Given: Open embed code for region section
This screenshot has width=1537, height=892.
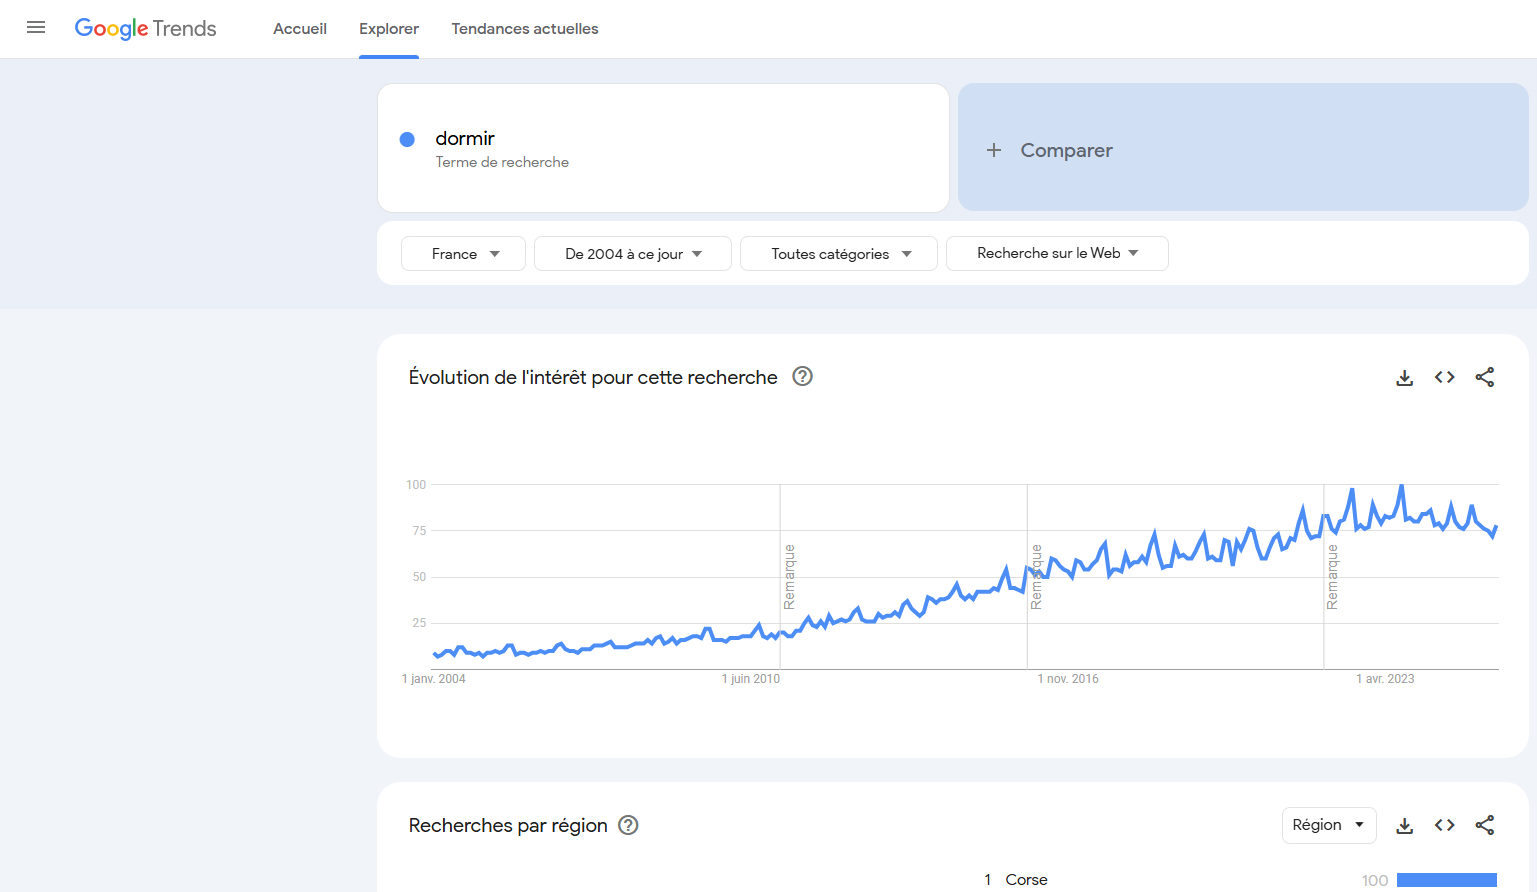Looking at the screenshot, I should click(1444, 825).
